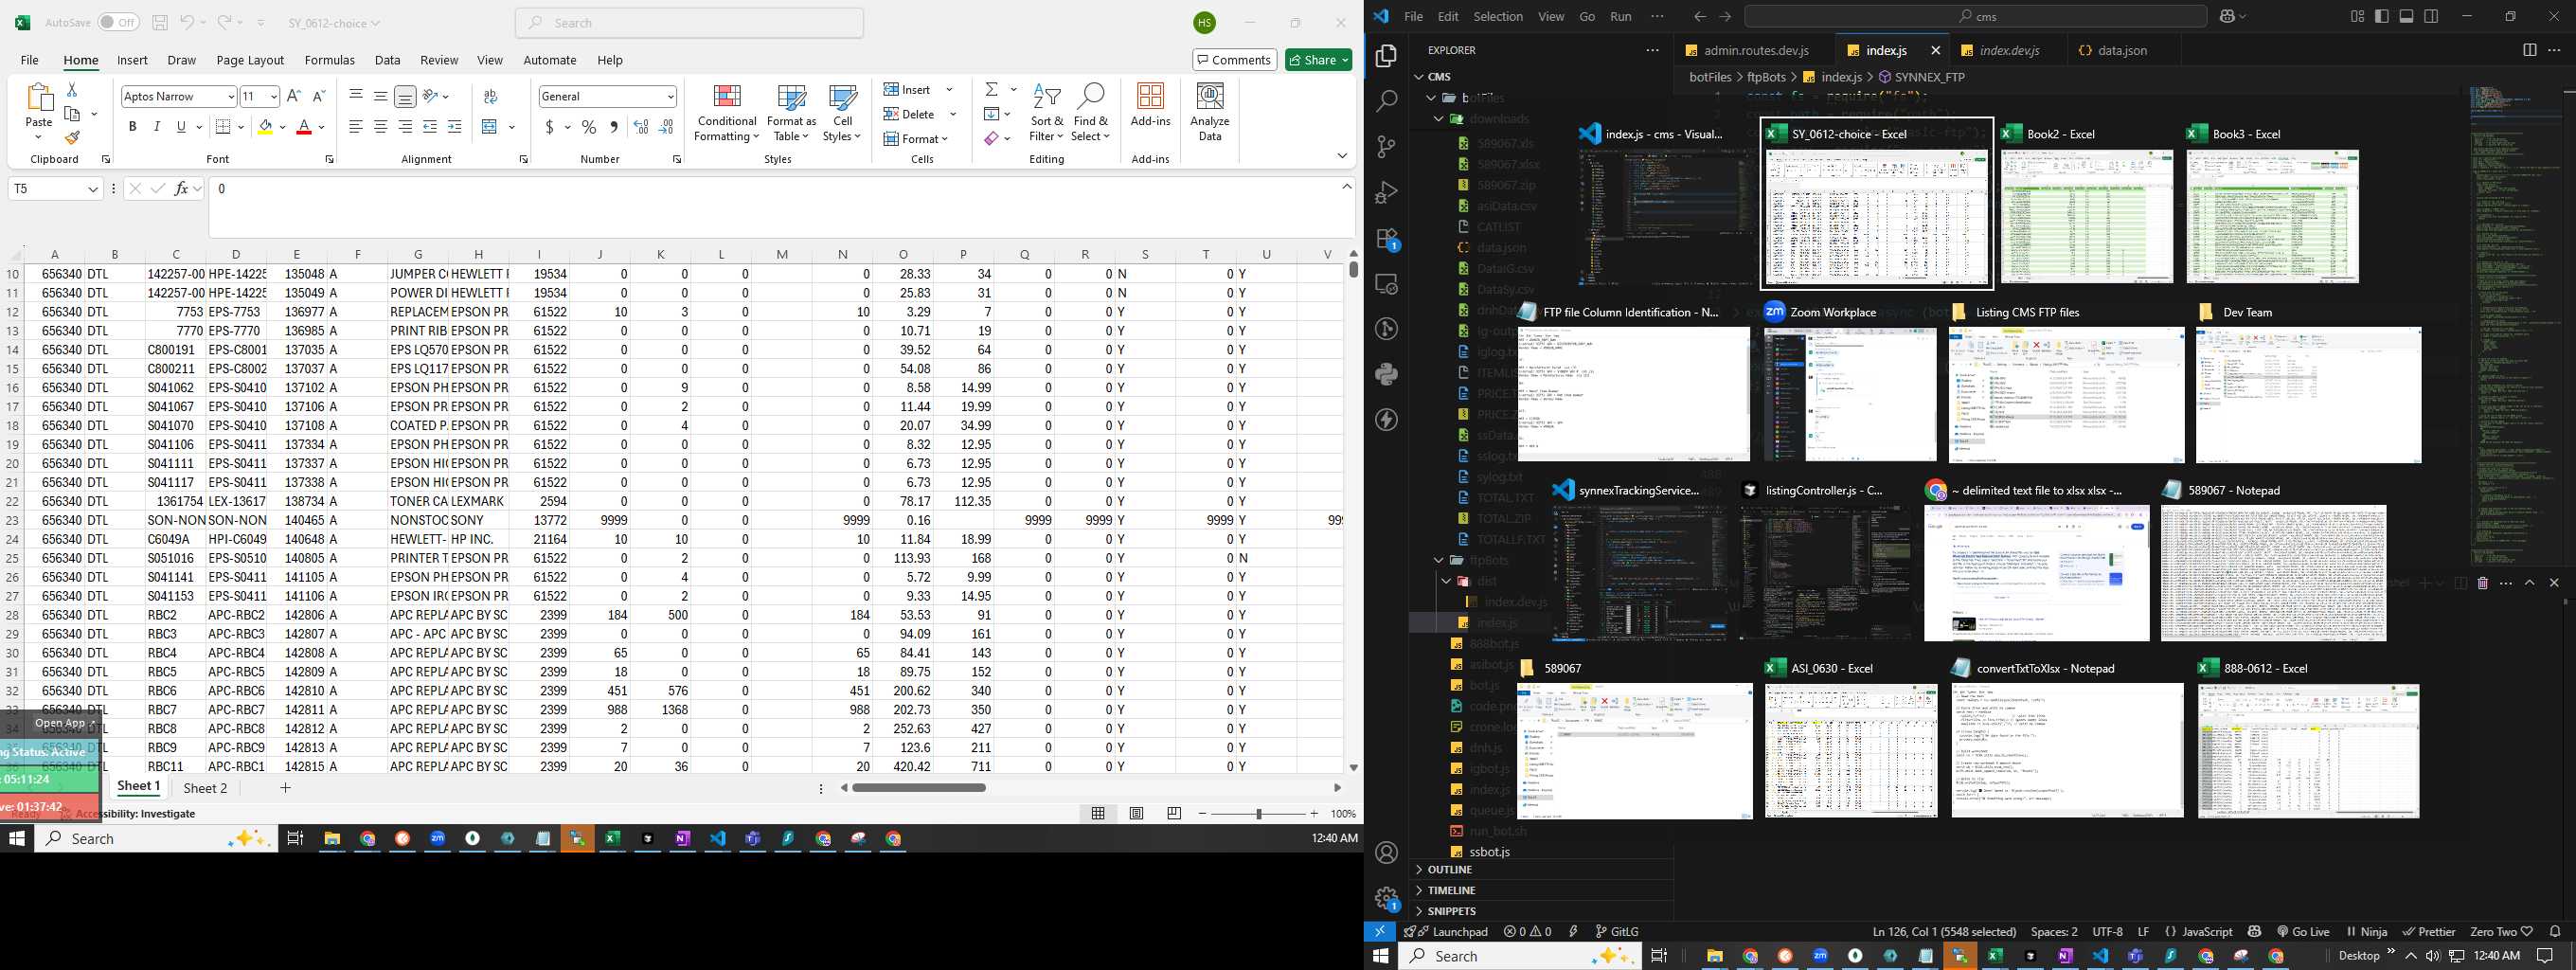This screenshot has height=970, width=2576.
Task: Click the Save icon in Excel title bar
Action: (160, 22)
